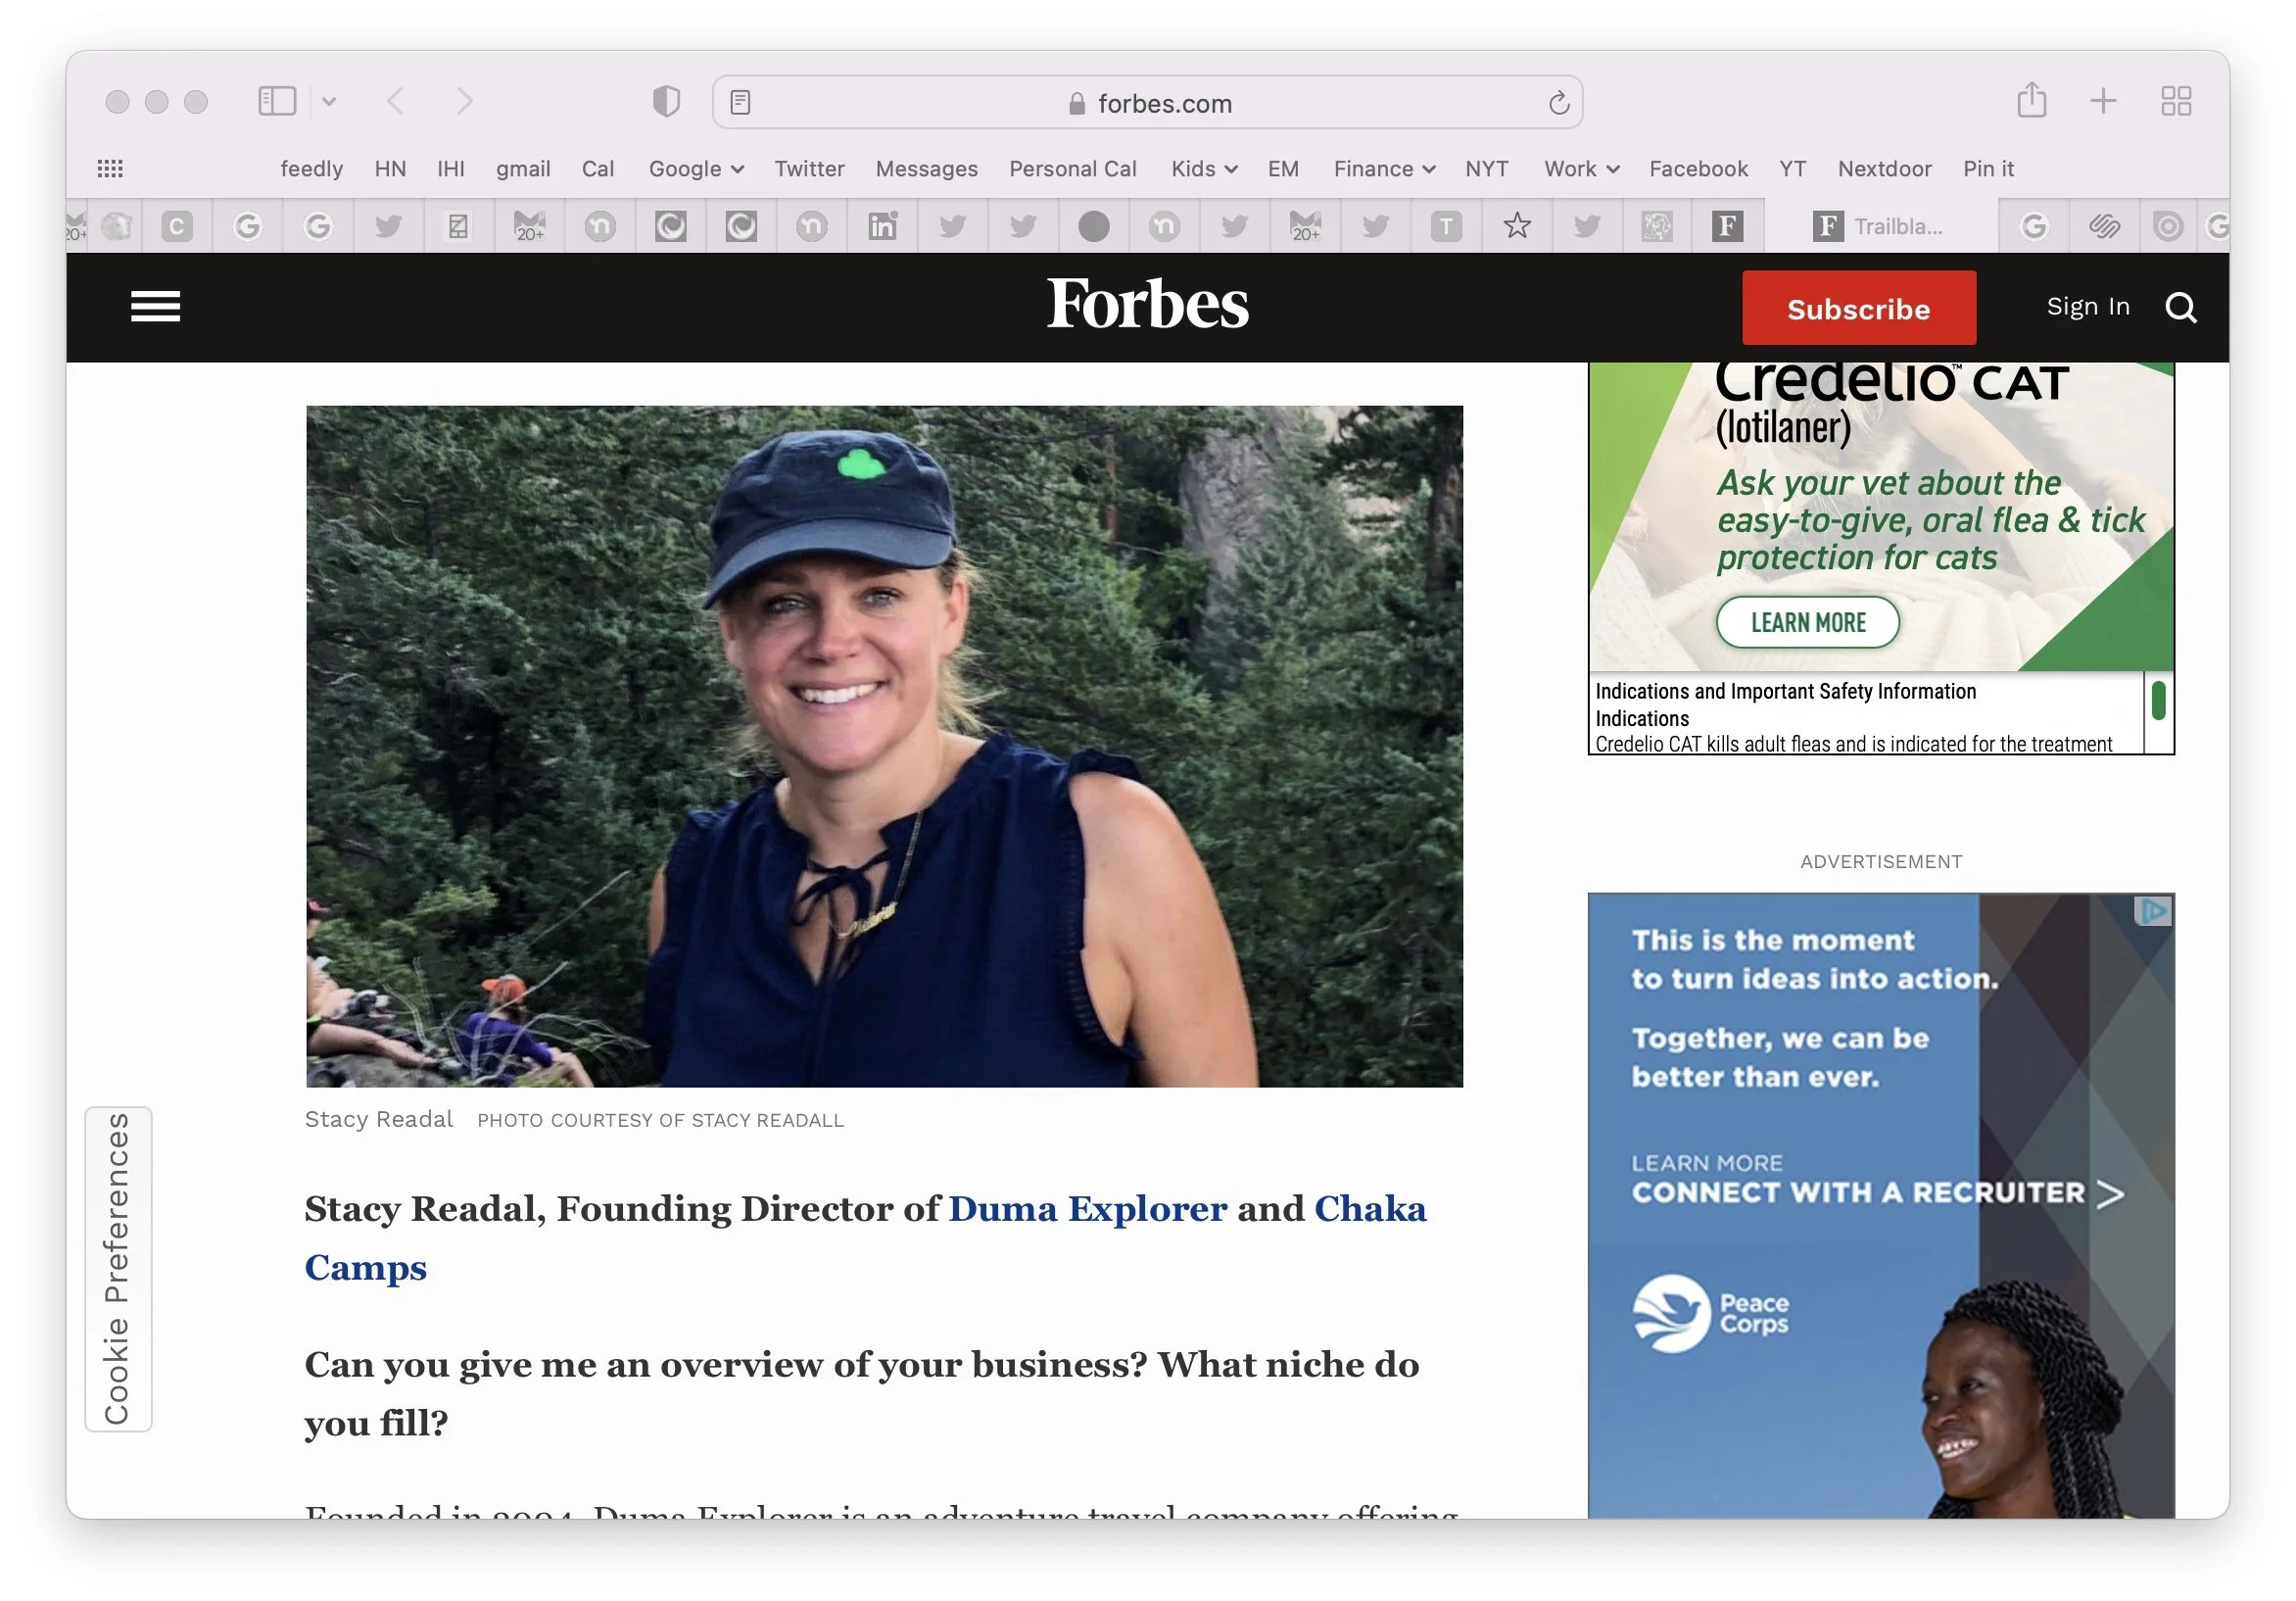Open Cookie Preferences side tab

[x=118, y=1269]
